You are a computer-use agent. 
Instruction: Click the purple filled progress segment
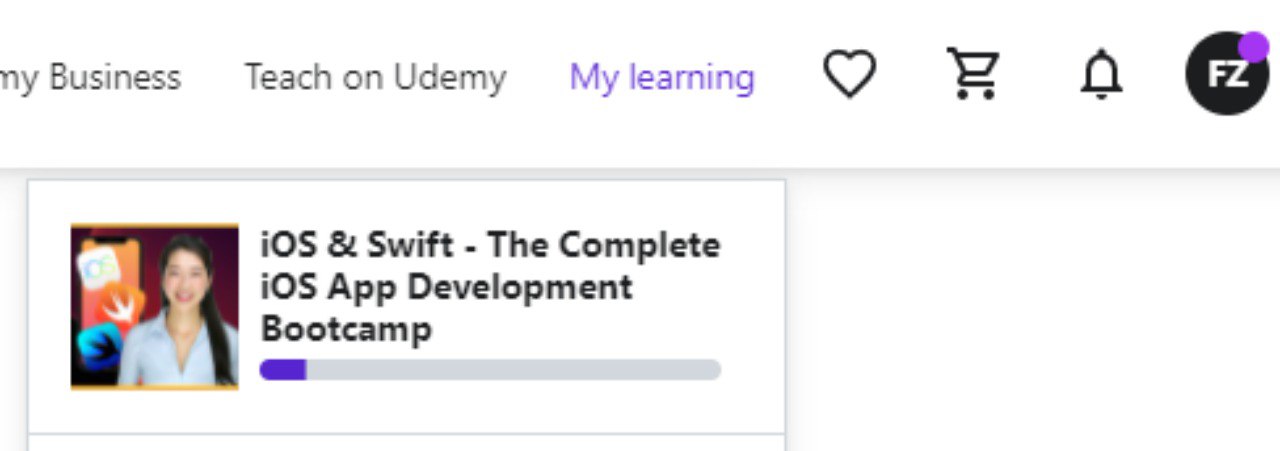pyautogui.click(x=283, y=369)
